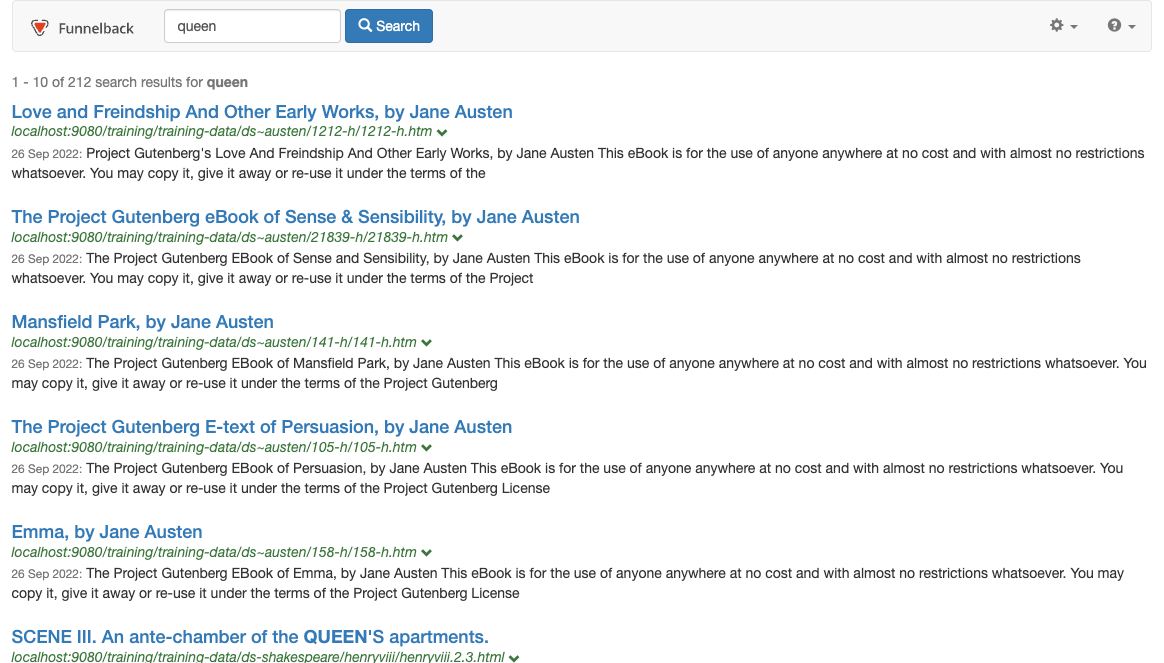Expand dropdown arrow beside the henryviii.2.3.html URL
The height and width of the screenshot is (663, 1164).
tap(514, 658)
